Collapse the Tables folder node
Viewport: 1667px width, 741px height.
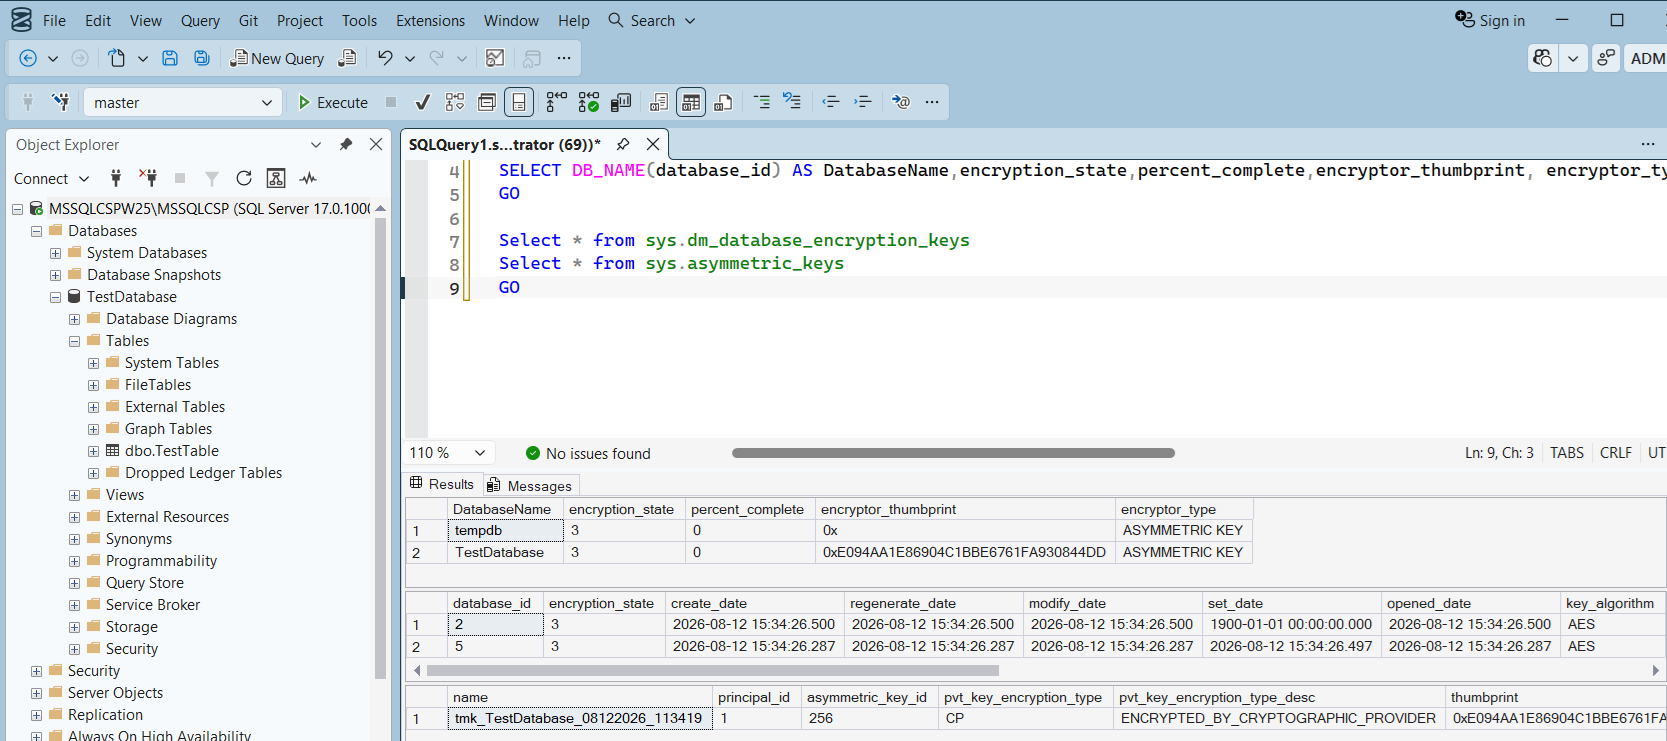pyautogui.click(x=75, y=341)
